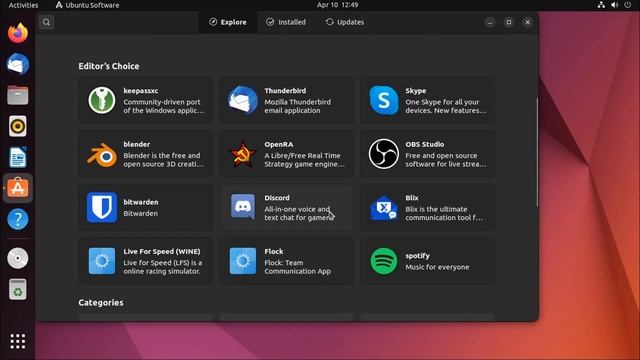The height and width of the screenshot is (360, 640).
Task: Select the Flock title text
Action: pyautogui.click(x=273, y=251)
